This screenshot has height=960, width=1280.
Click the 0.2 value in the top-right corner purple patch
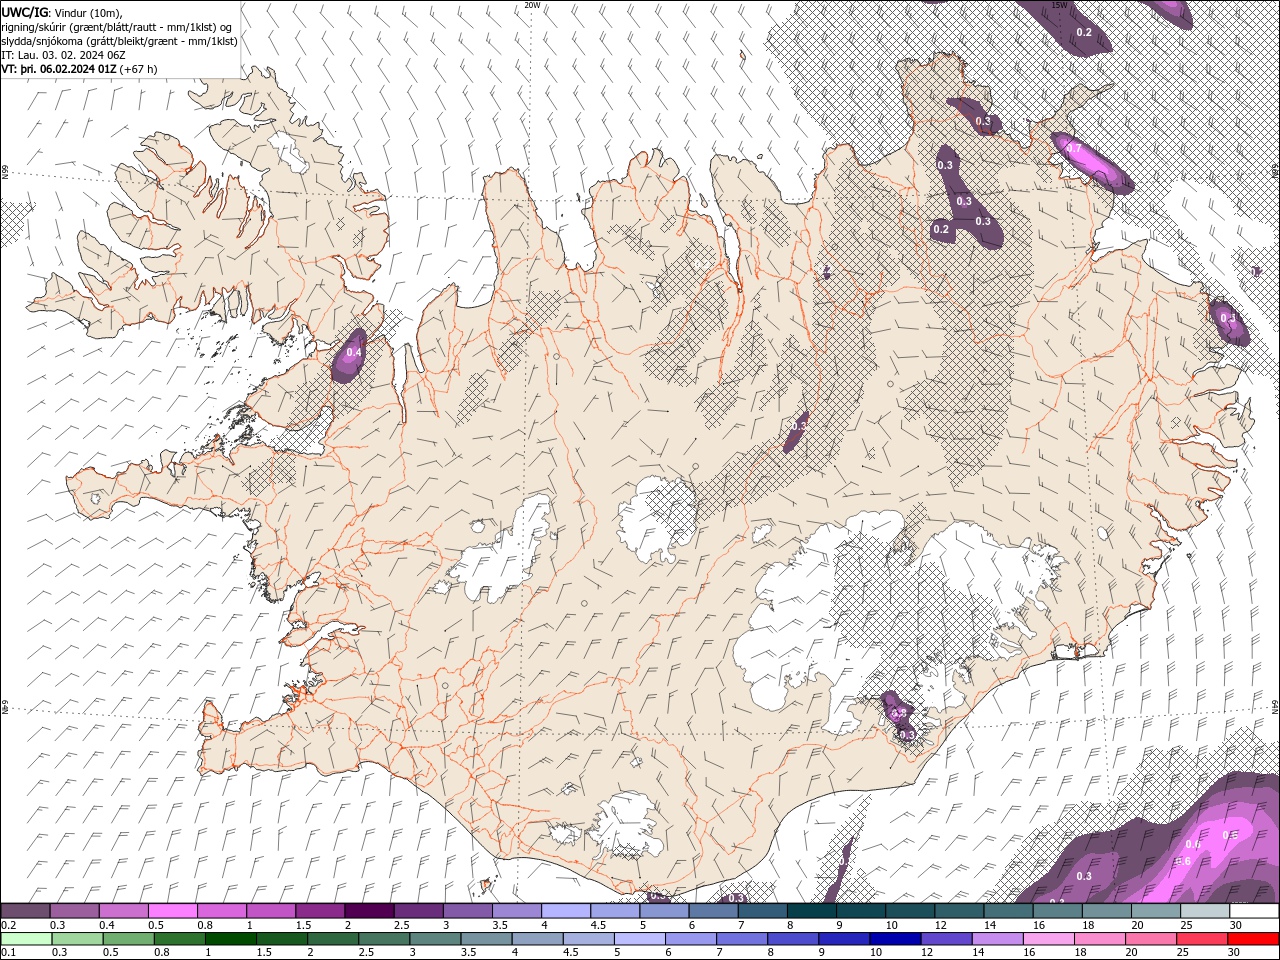(1083, 32)
